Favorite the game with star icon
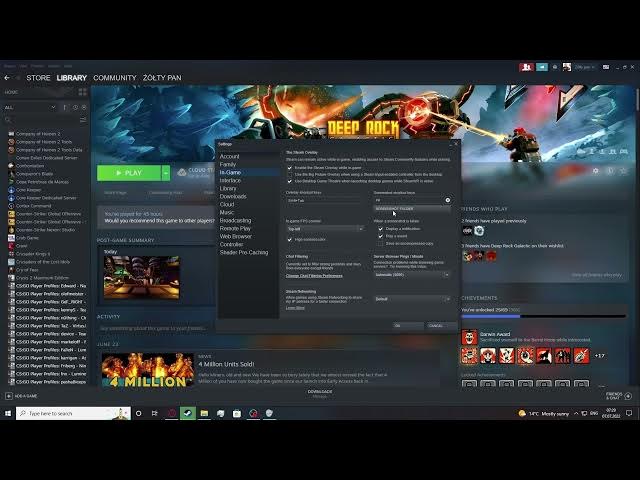 point(623,171)
